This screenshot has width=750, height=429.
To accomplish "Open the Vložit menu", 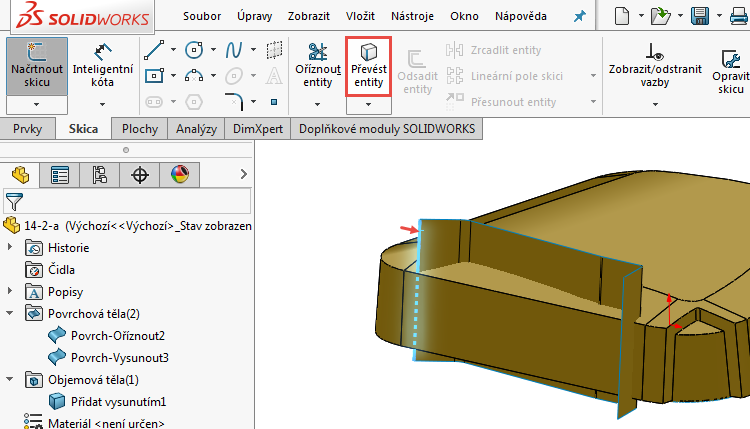I will pyautogui.click(x=360, y=16).
